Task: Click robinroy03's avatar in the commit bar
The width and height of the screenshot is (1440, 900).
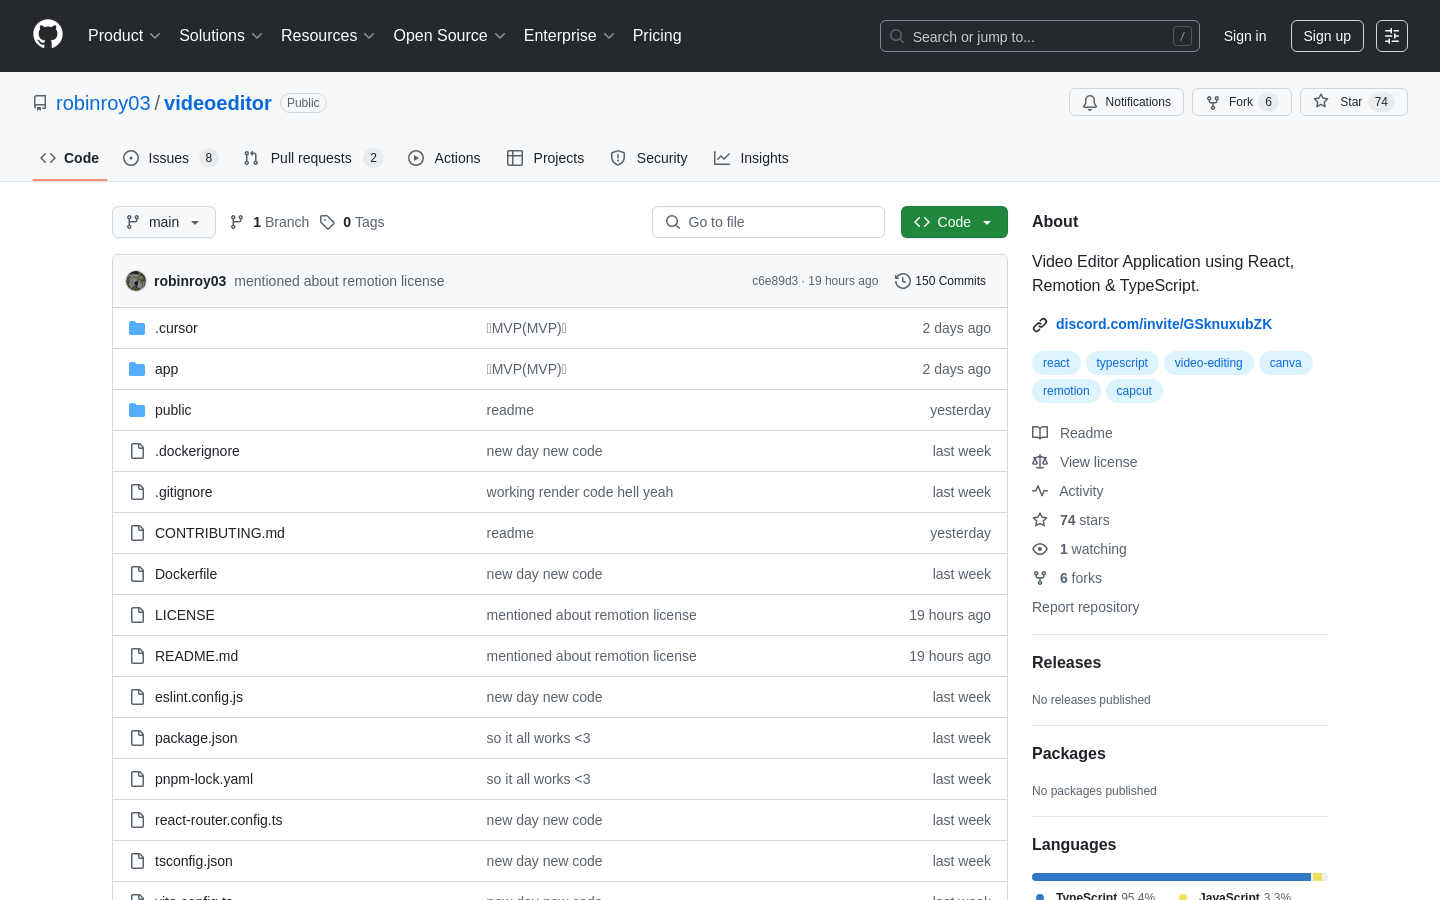Action: tap(136, 281)
